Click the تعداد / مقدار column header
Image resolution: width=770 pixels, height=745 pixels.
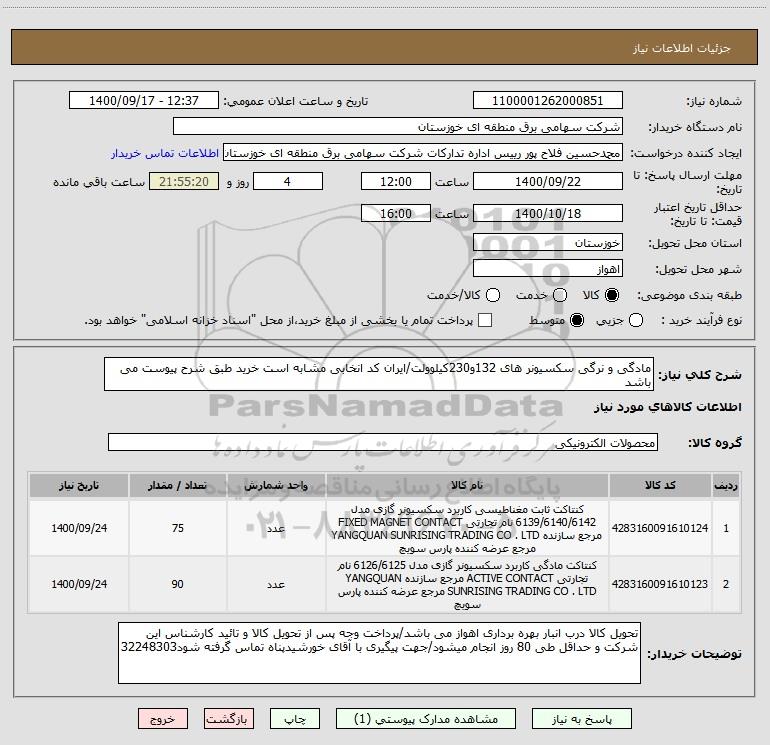[178, 485]
